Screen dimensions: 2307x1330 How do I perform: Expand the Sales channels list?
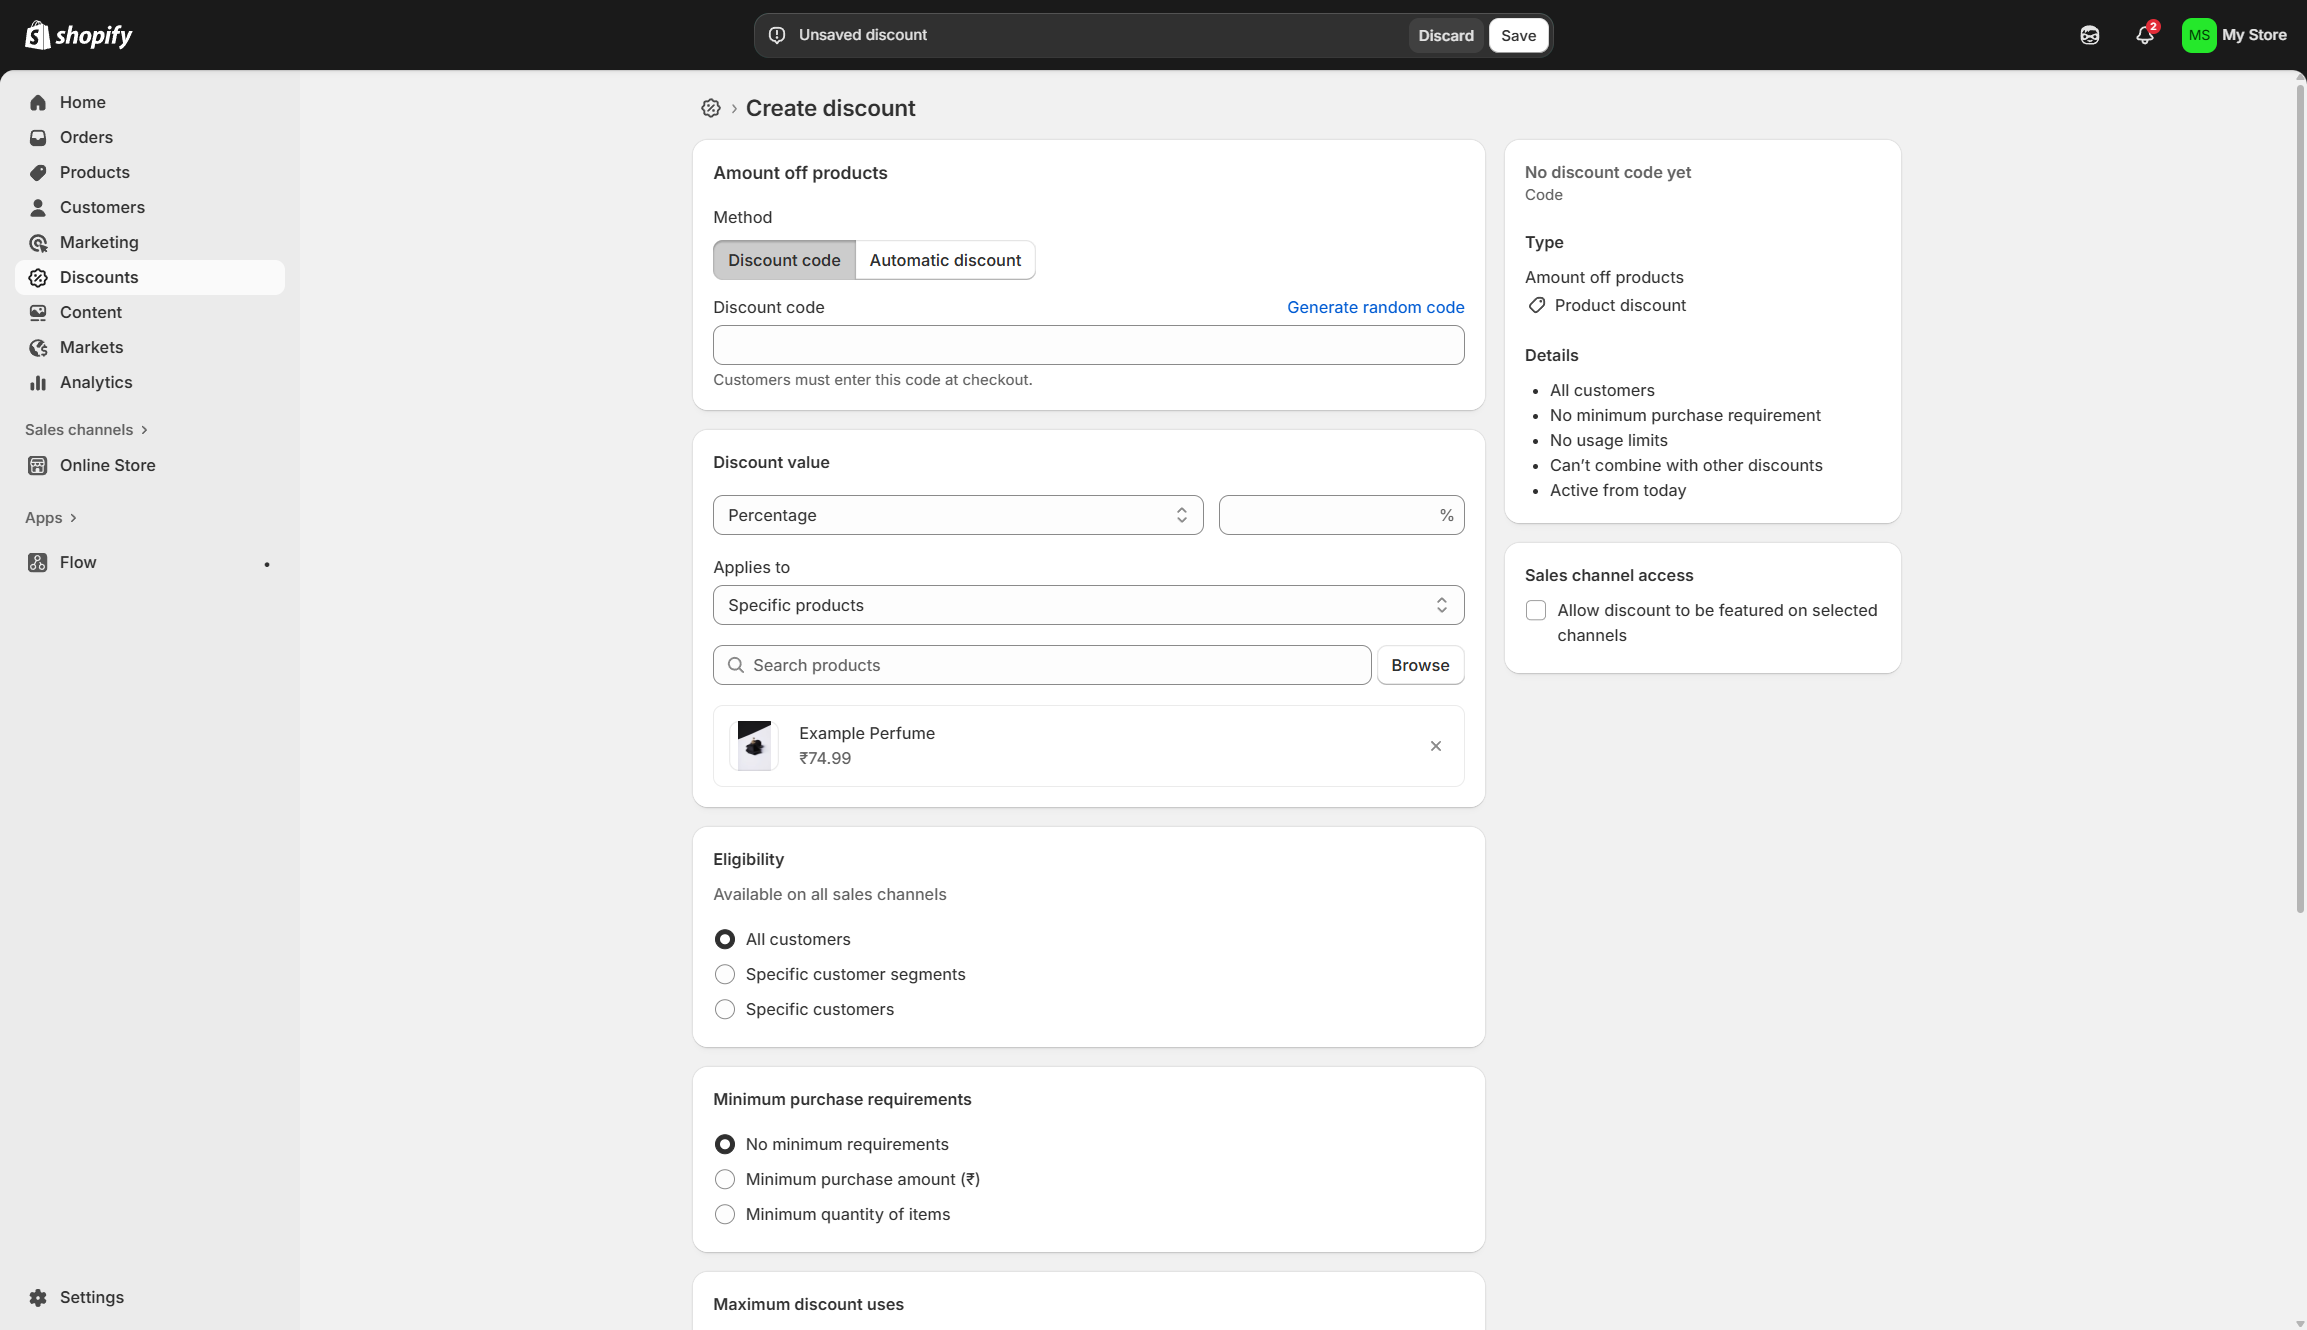coord(87,429)
